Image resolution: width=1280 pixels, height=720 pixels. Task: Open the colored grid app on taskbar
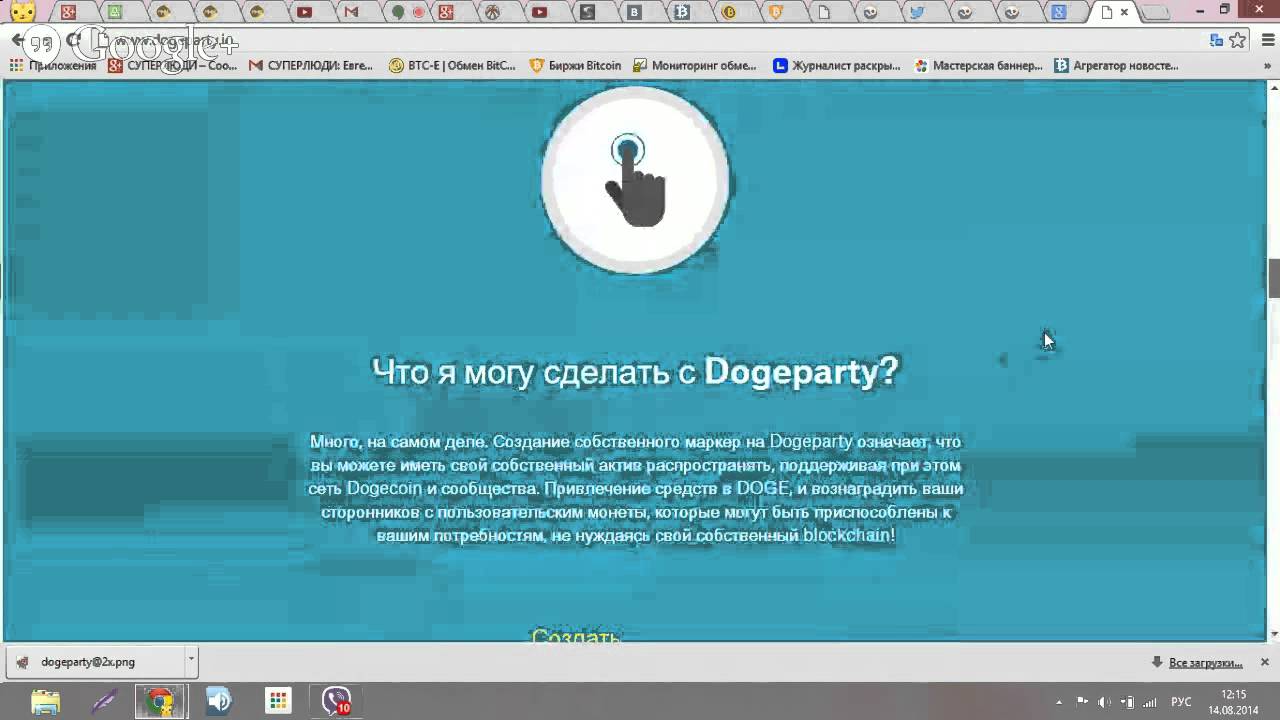click(278, 701)
